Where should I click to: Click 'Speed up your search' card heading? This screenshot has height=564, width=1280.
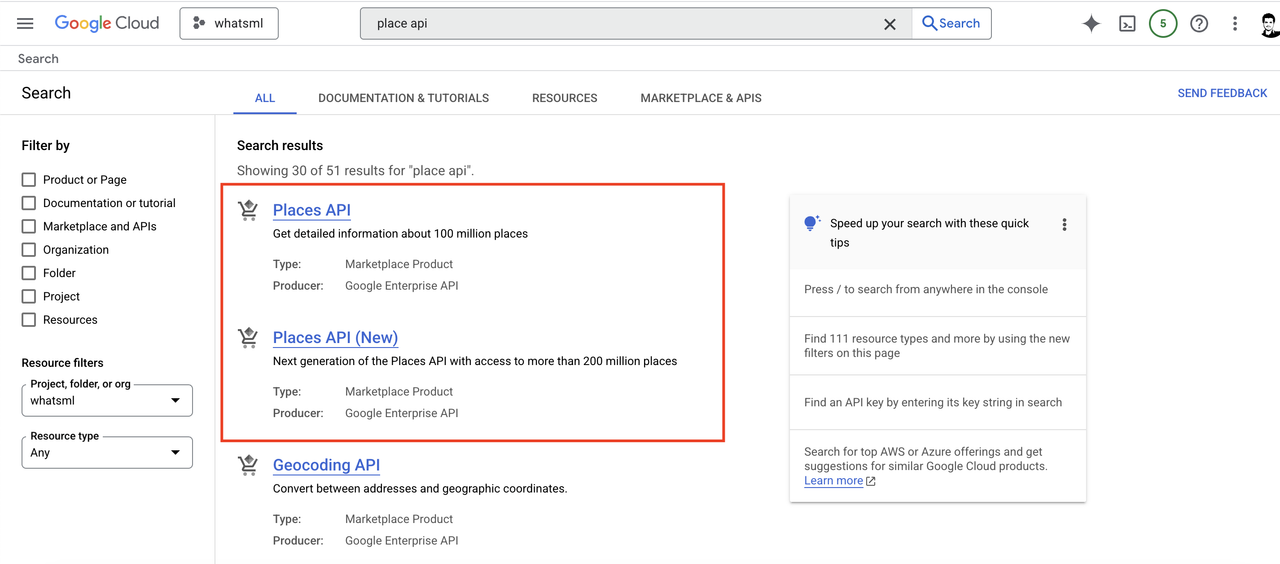[929, 233]
